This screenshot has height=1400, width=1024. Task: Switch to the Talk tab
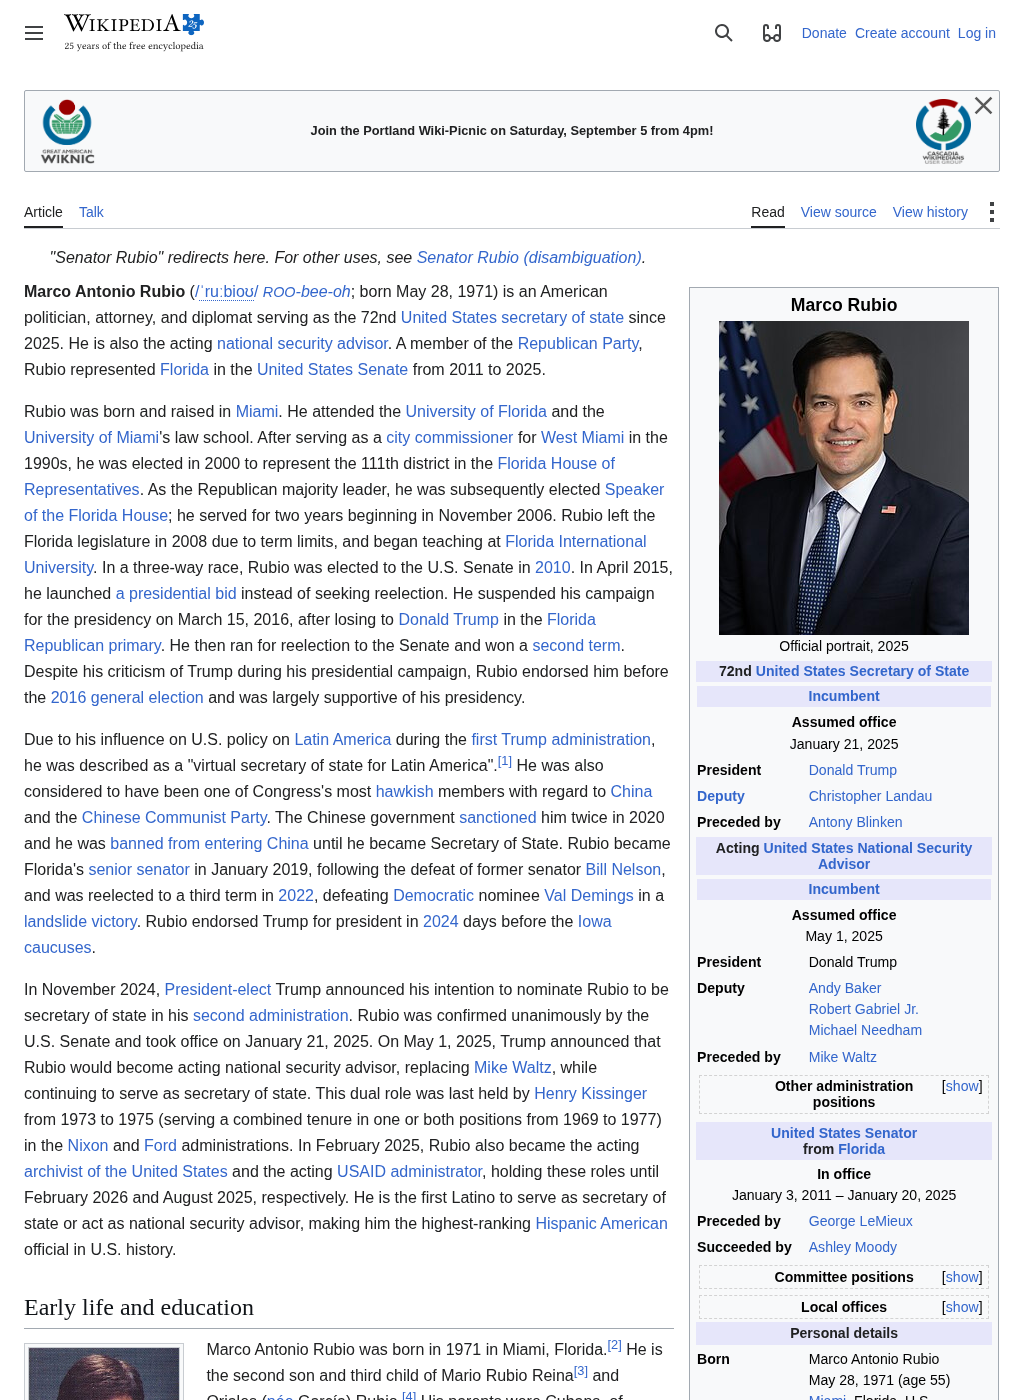coord(91,212)
